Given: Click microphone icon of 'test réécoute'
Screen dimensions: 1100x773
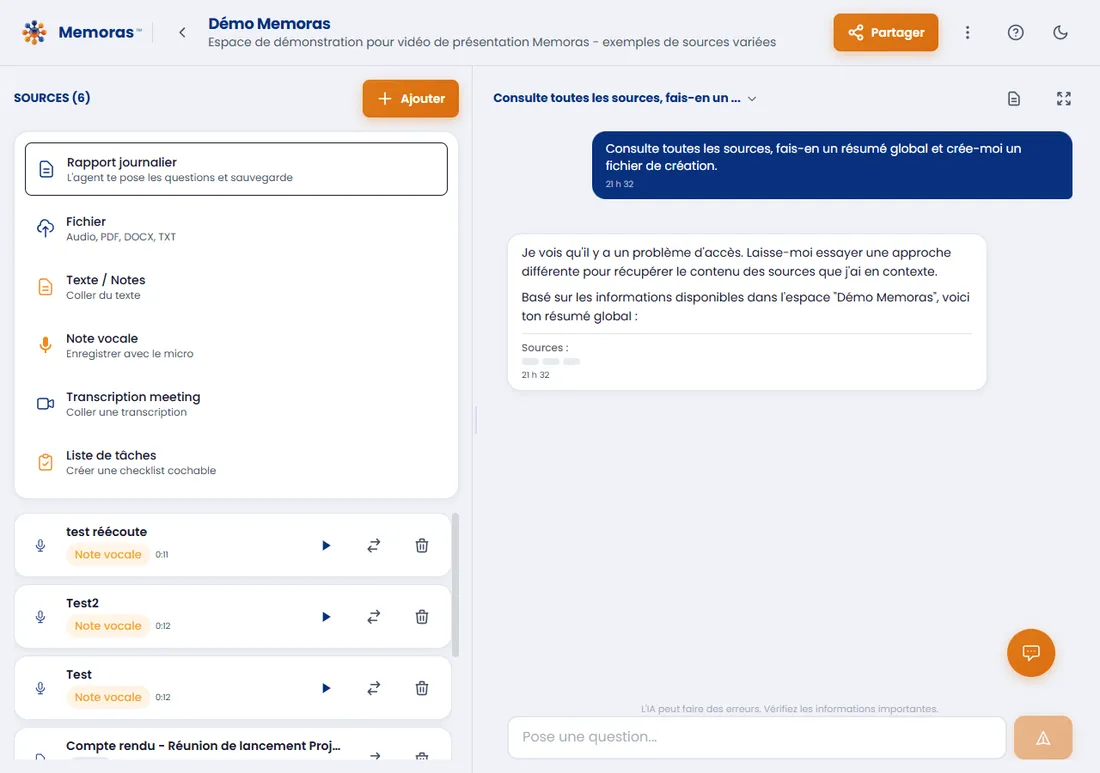Looking at the screenshot, I should pos(41,546).
